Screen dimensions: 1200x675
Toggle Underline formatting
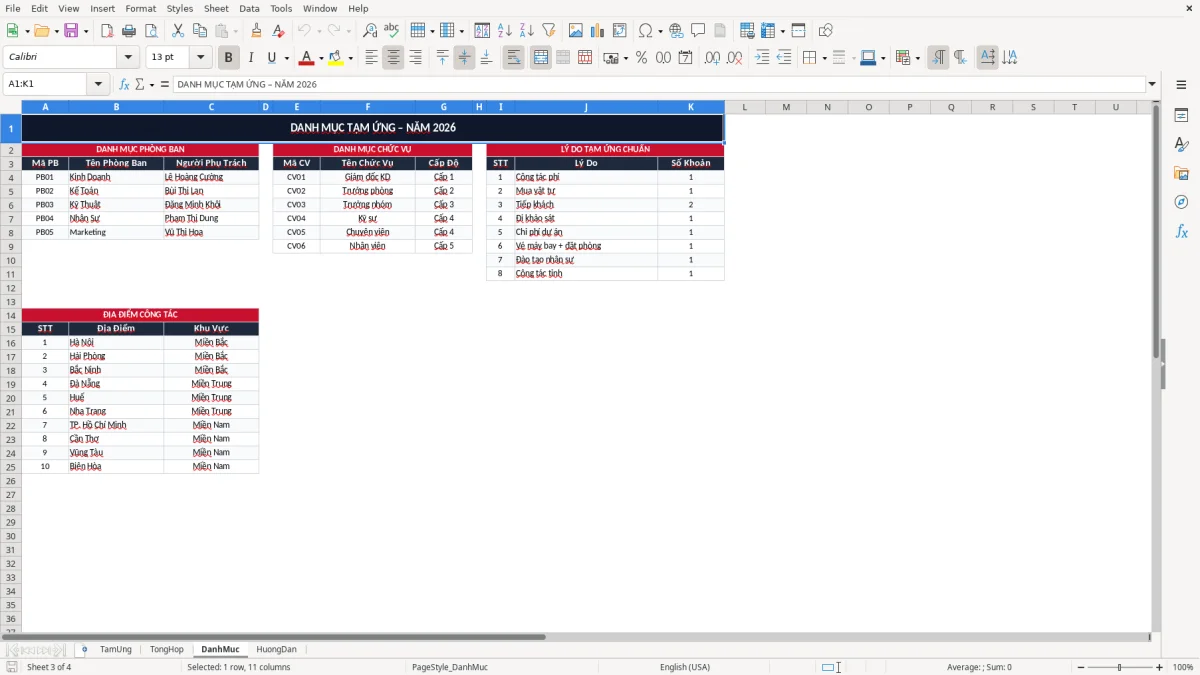coord(271,58)
